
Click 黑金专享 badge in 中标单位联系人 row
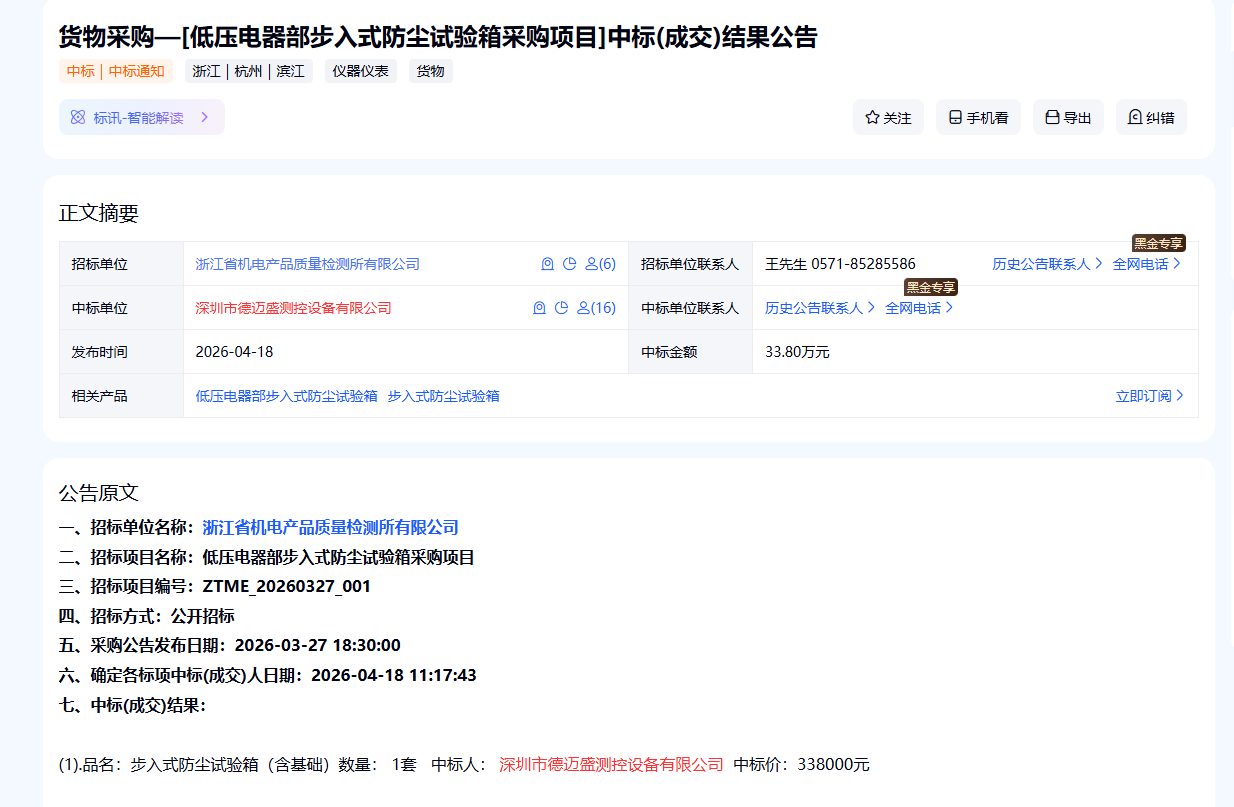point(931,287)
